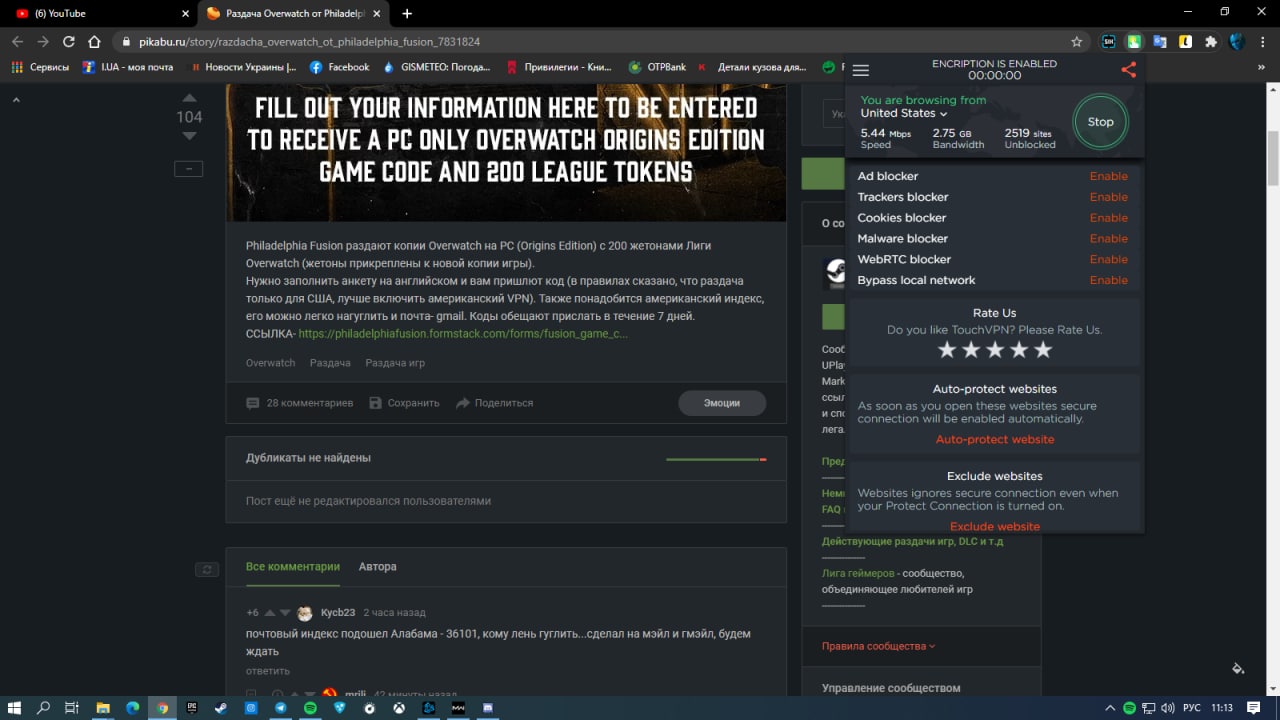Open the TouchVPN hamburger menu

tap(860, 70)
